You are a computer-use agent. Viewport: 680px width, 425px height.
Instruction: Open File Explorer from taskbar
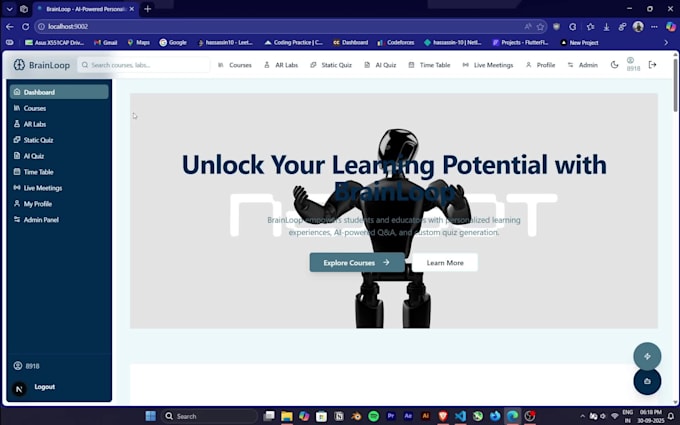[x=287, y=416]
